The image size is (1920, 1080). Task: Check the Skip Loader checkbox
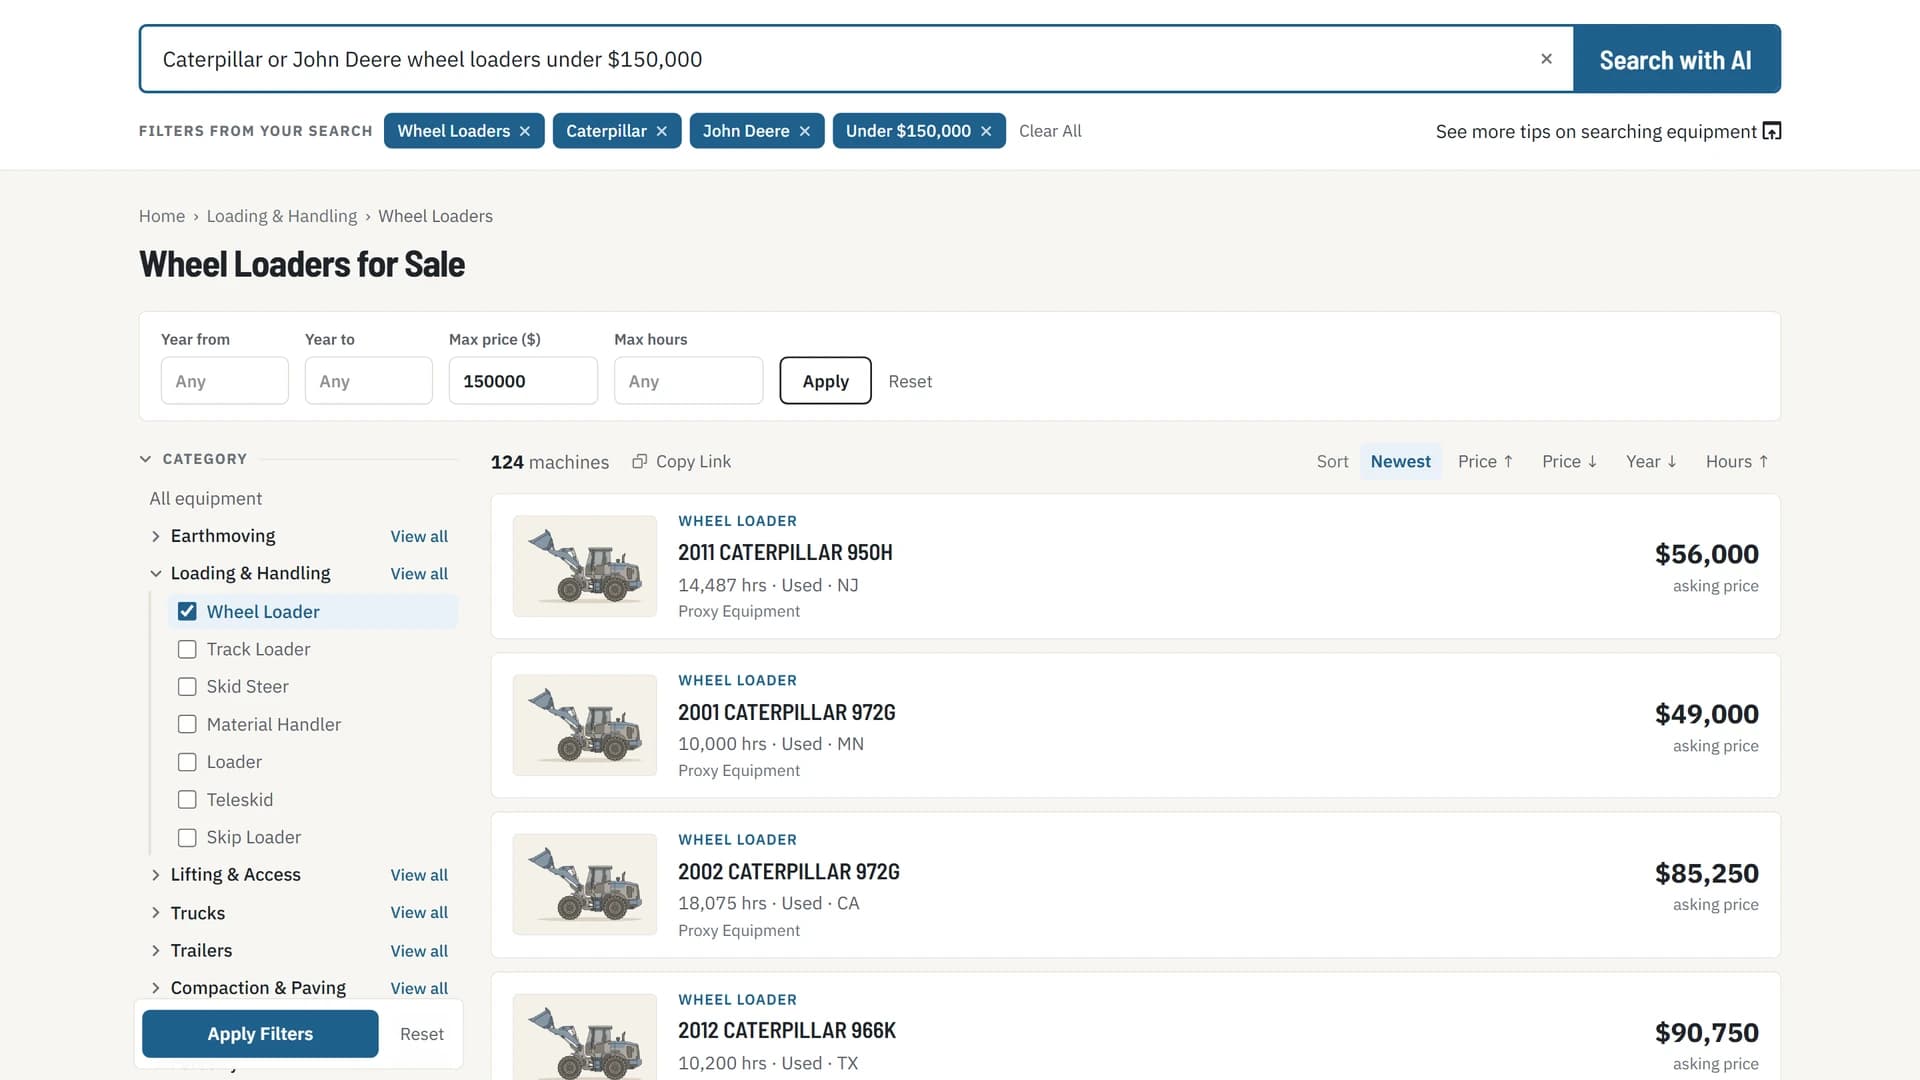[187, 837]
